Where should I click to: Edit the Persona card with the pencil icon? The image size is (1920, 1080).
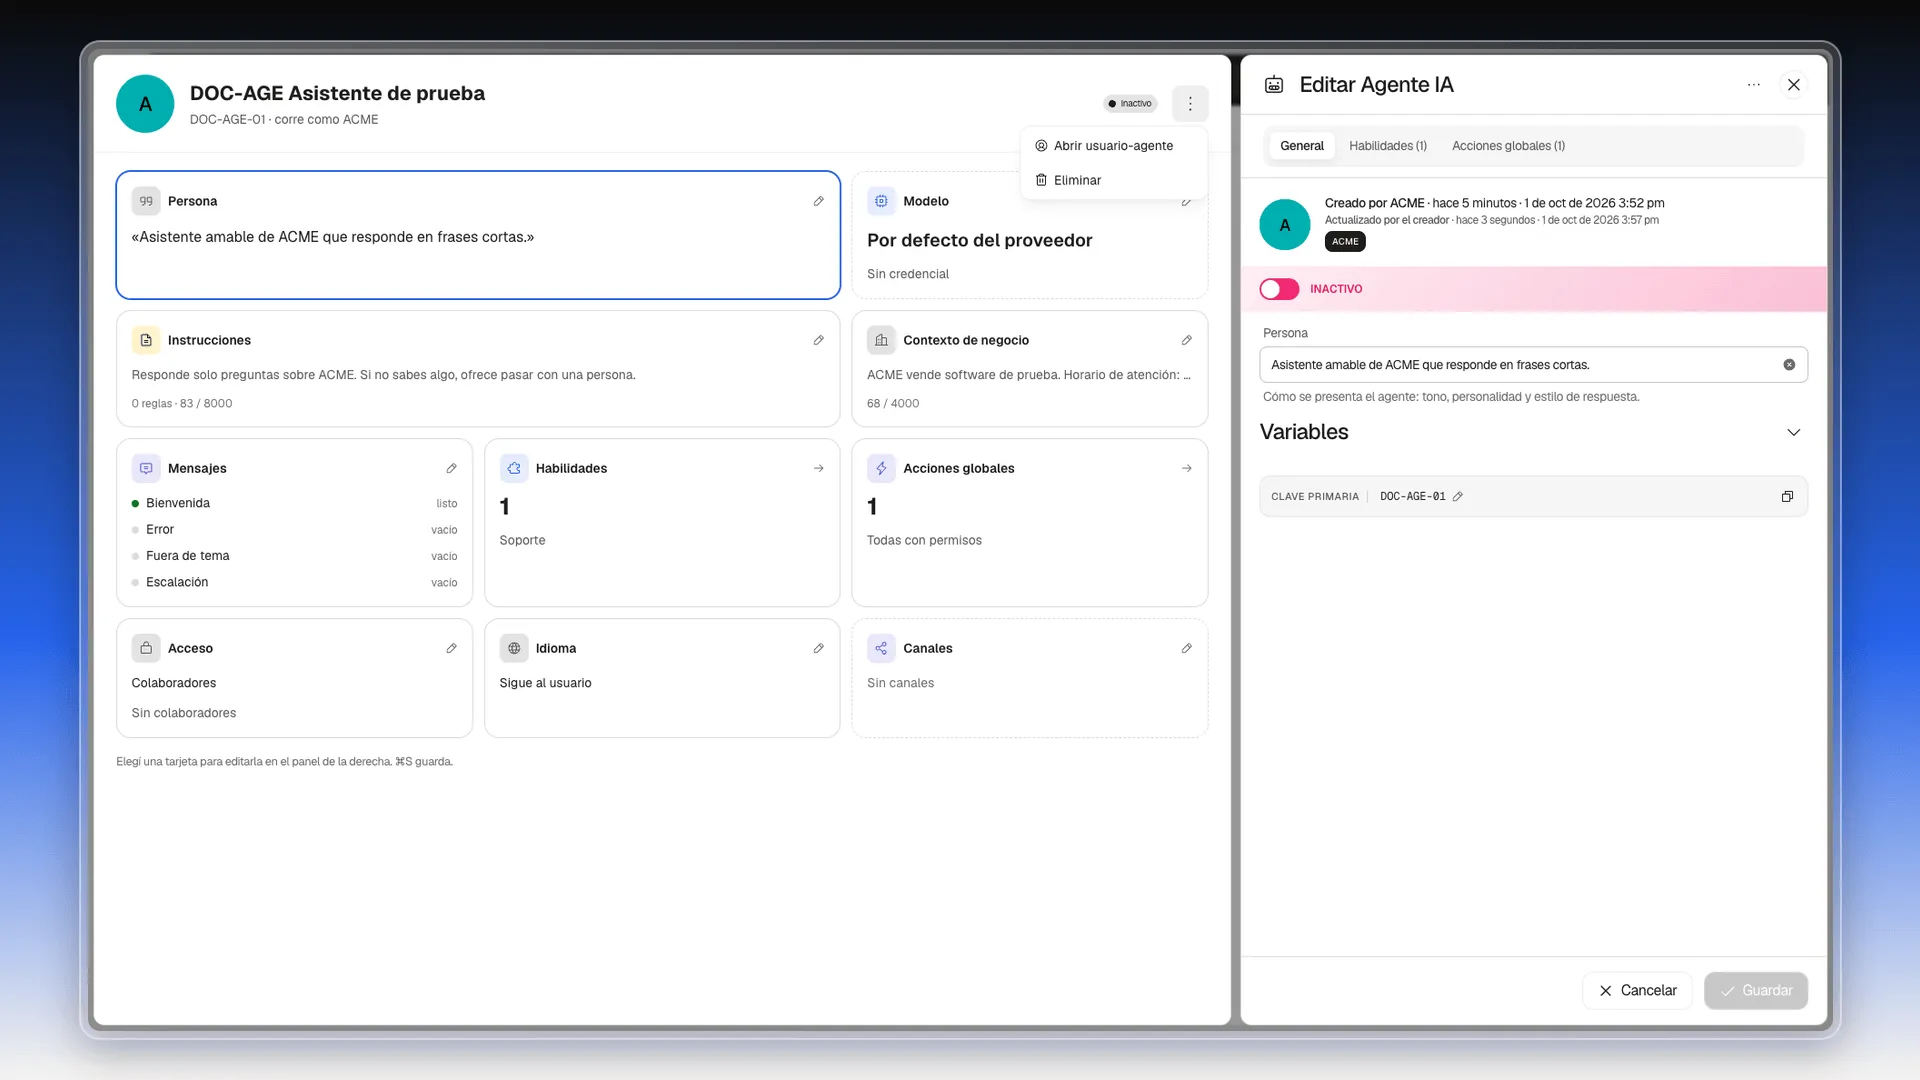coord(818,201)
